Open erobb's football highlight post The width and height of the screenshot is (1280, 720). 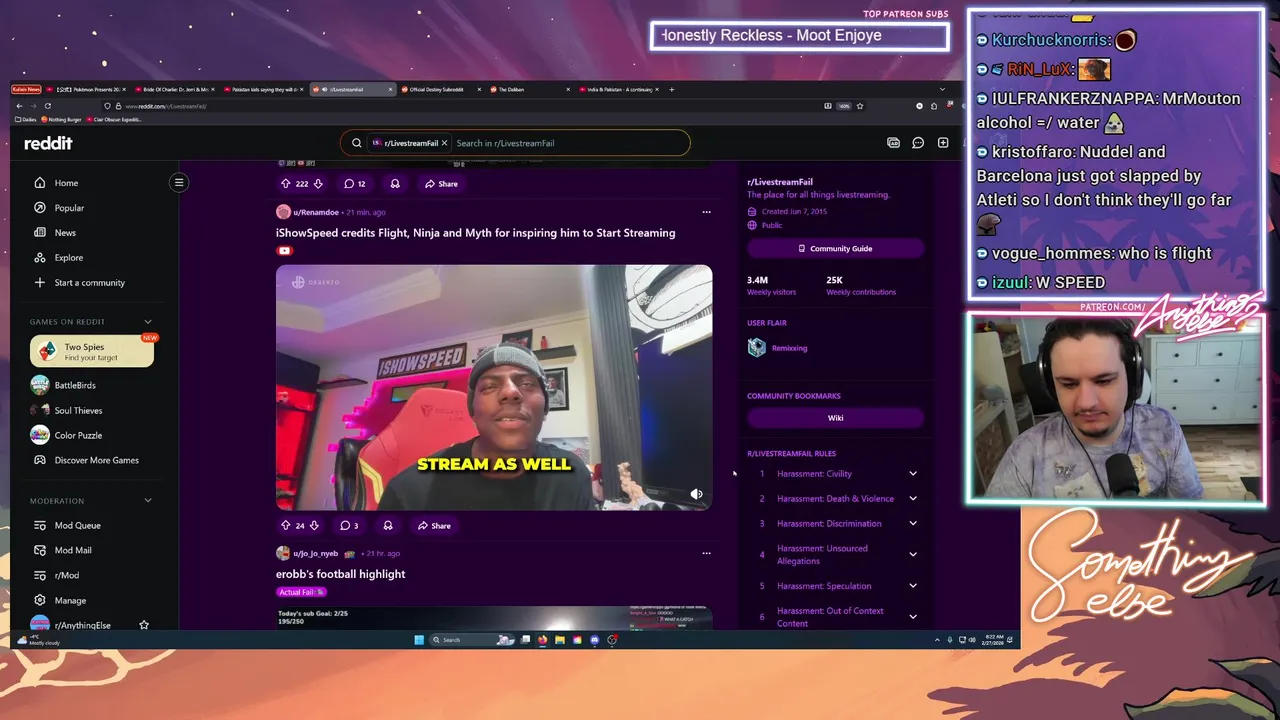340,574
